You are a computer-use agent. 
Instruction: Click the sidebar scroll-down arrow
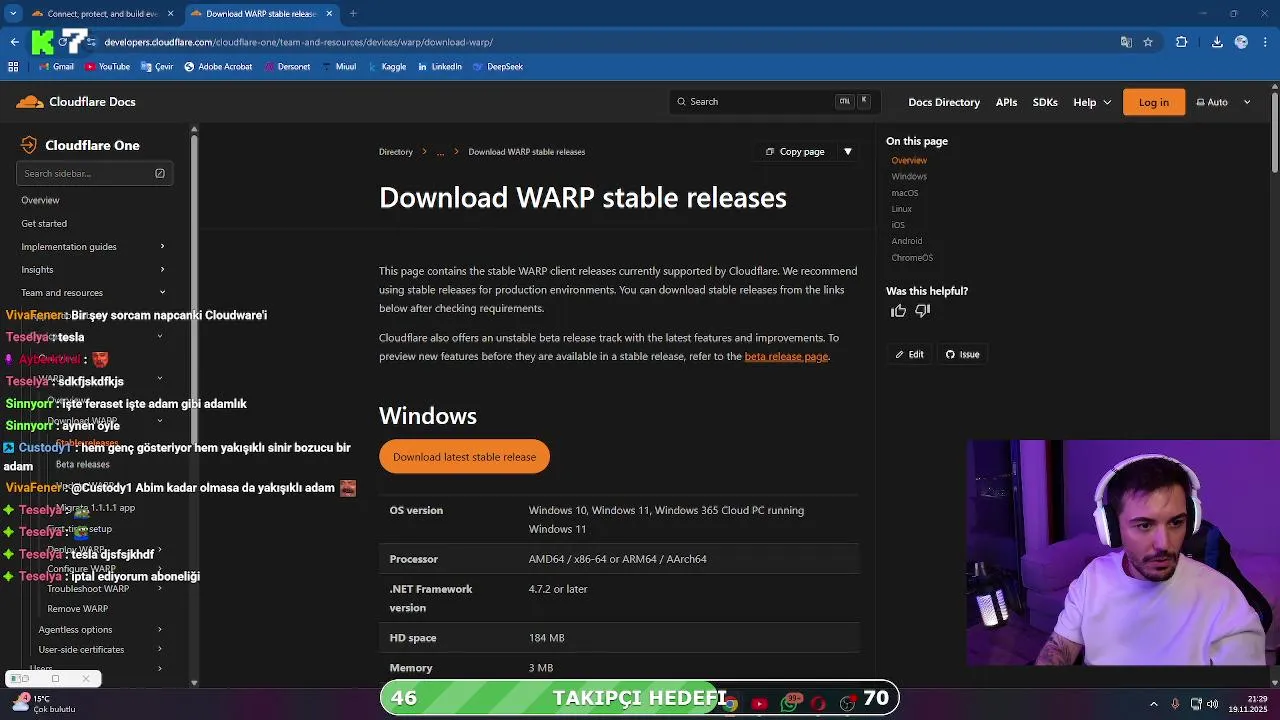point(194,683)
